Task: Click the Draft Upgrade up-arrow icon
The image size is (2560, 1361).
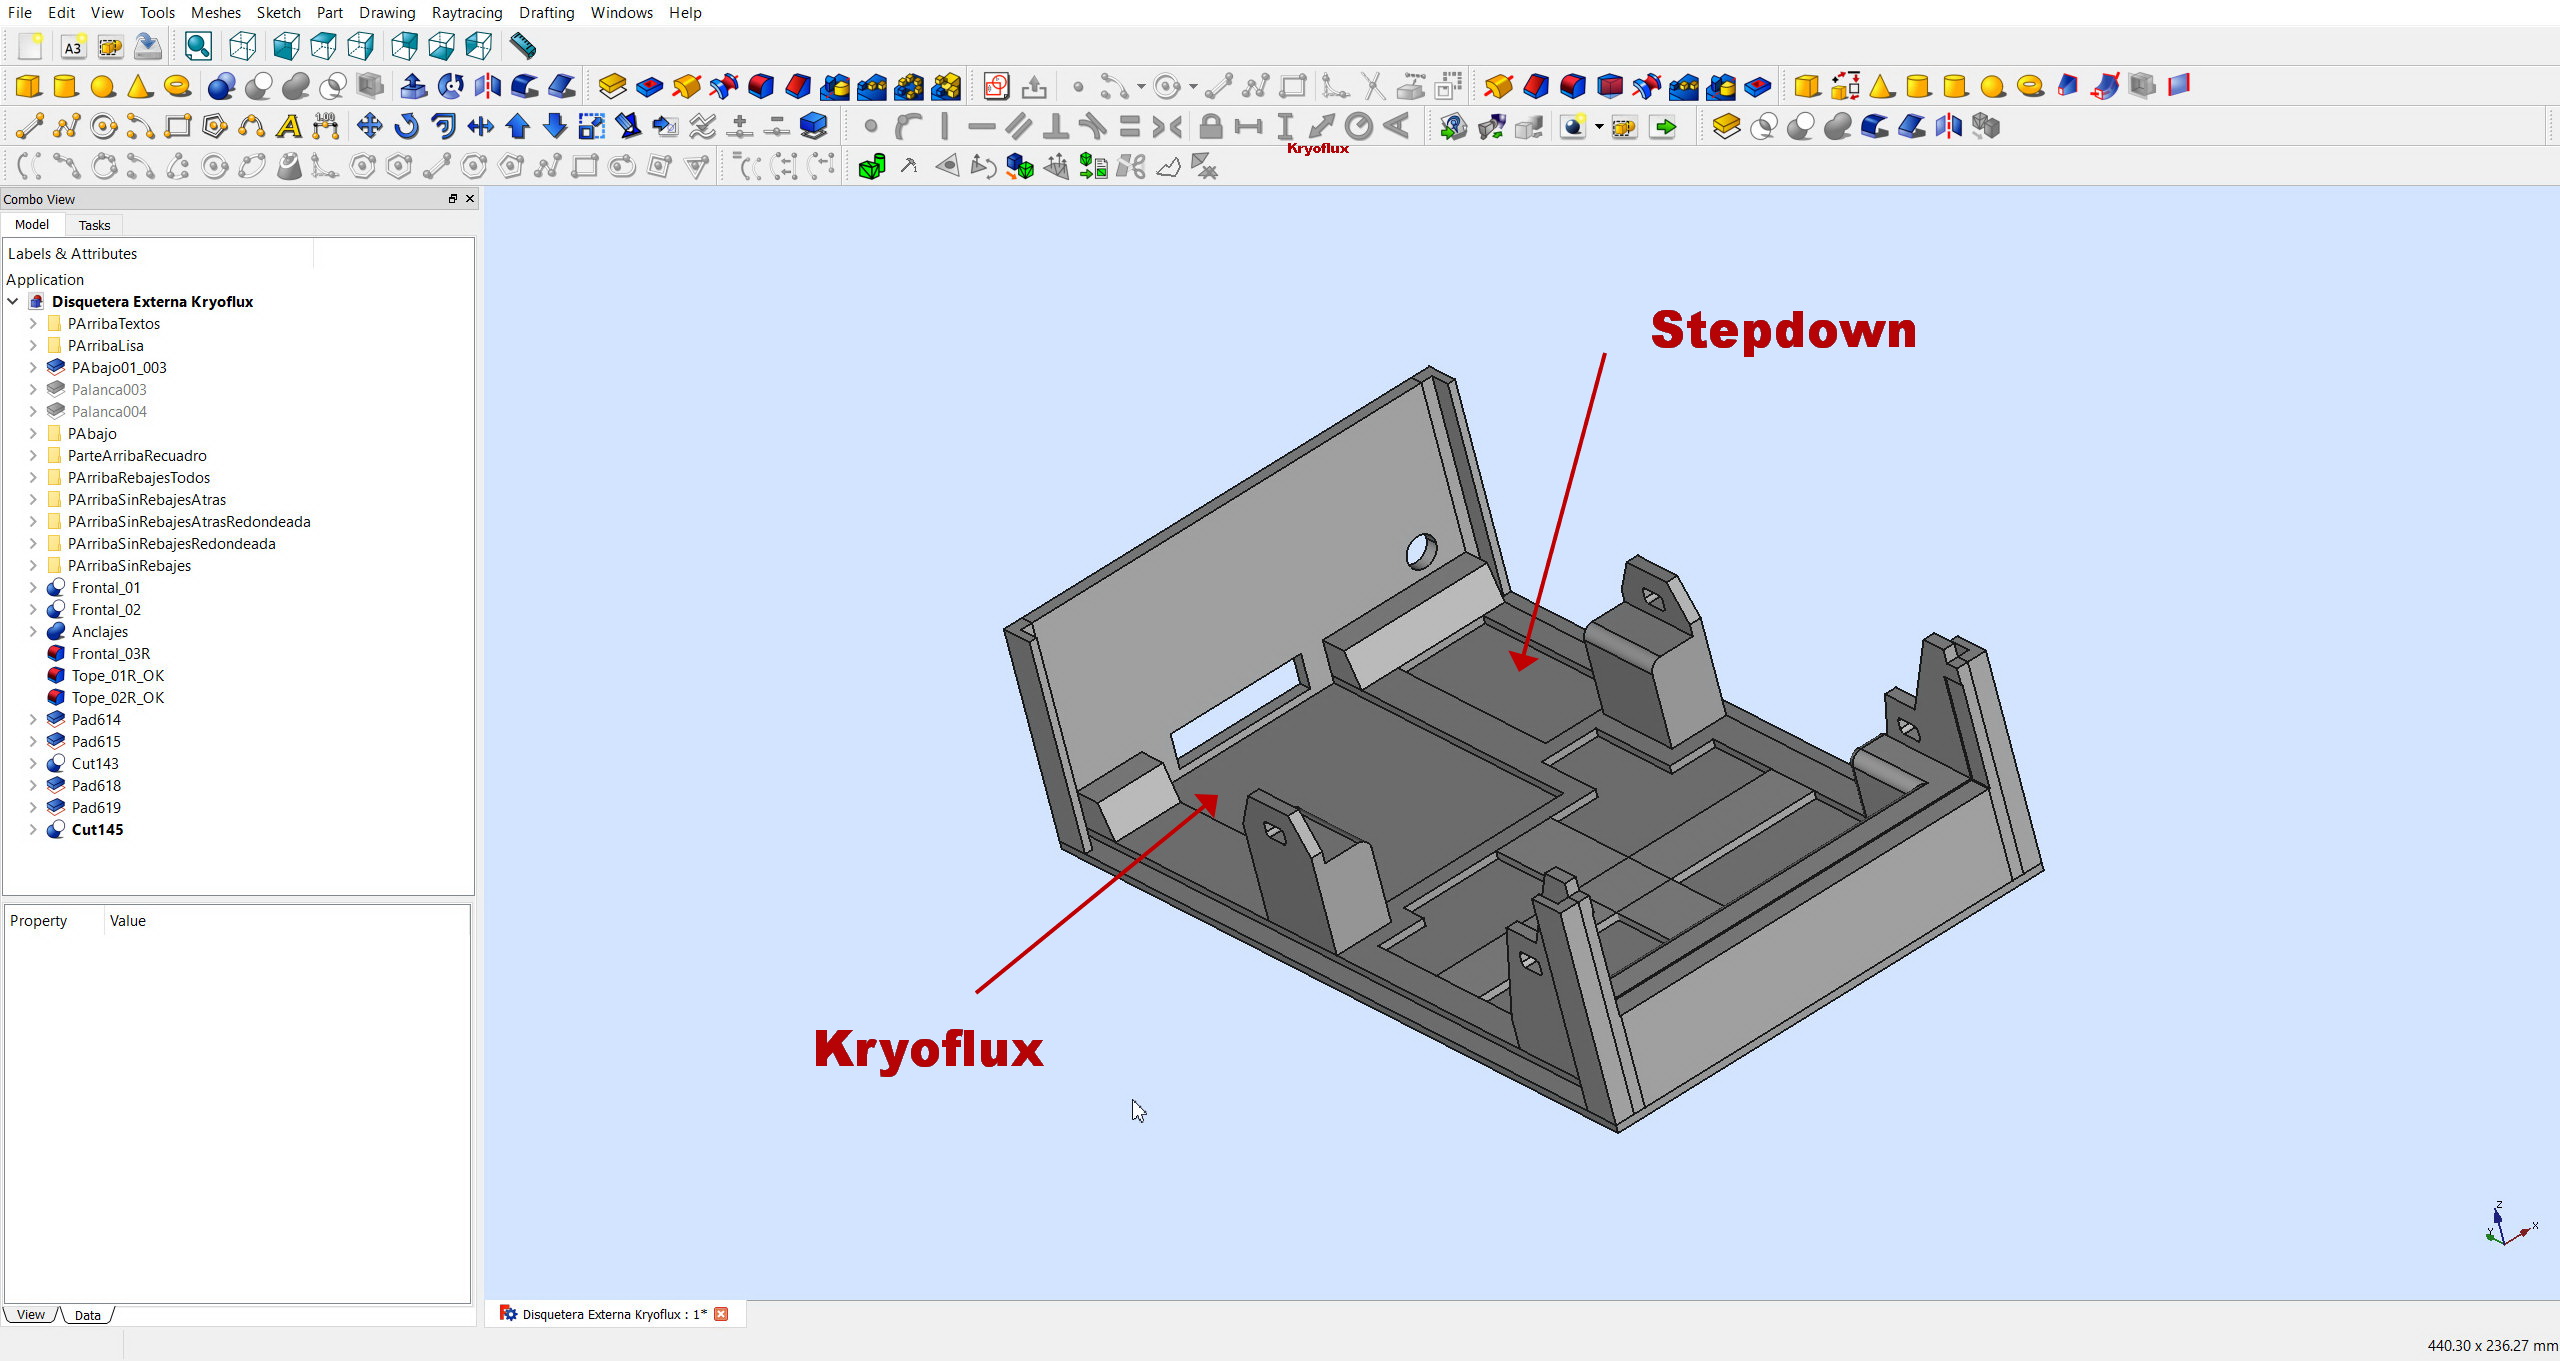Action: 517,126
